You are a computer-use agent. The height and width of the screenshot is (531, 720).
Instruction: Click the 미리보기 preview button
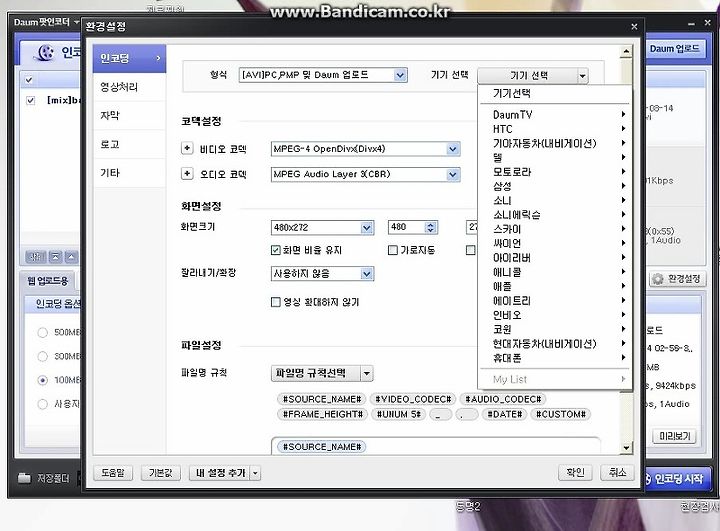pyautogui.click(x=675, y=436)
